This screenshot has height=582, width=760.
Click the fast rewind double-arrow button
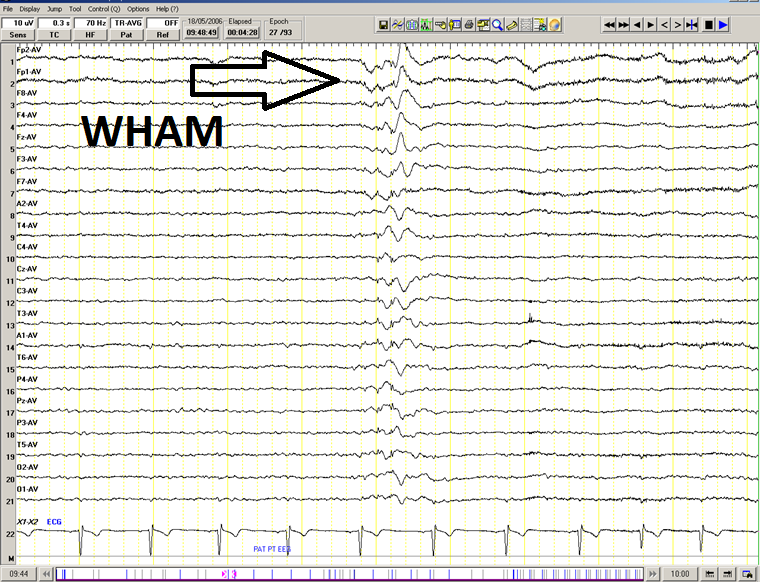(x=609, y=25)
